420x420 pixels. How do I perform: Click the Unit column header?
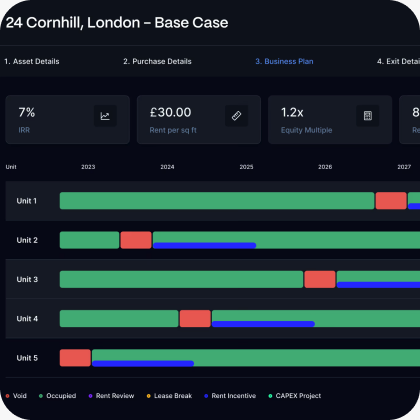point(11,167)
